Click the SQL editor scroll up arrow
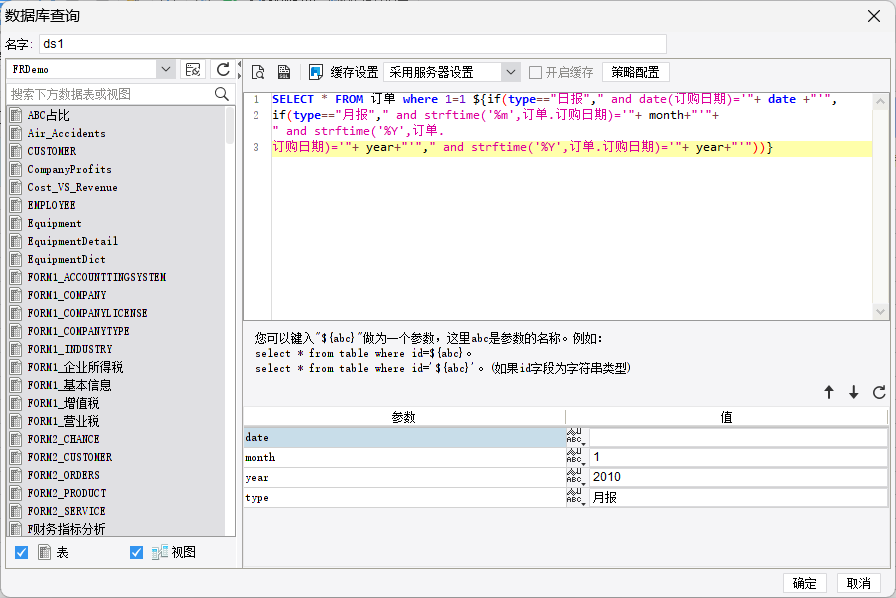Image resolution: width=896 pixels, height=598 pixels. pyautogui.click(x=880, y=101)
